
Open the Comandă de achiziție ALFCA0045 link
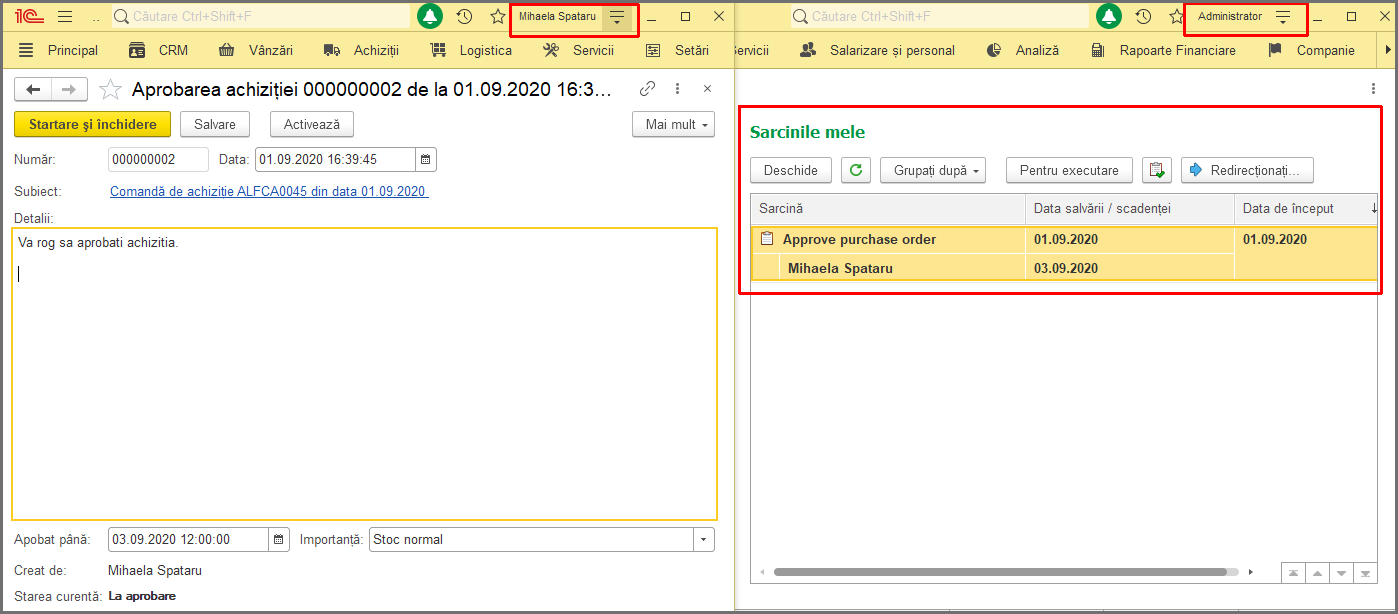[269, 191]
